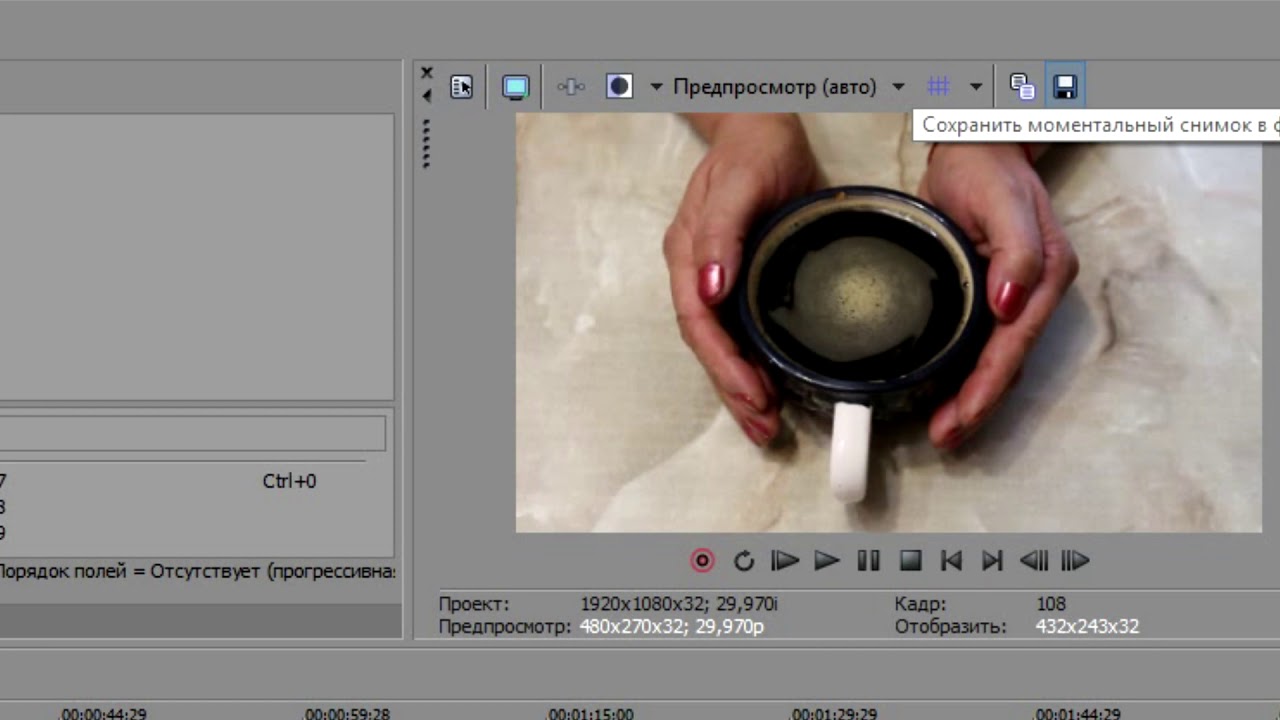Click Play From Start button
Screen dimensions: 1280x720
point(785,561)
